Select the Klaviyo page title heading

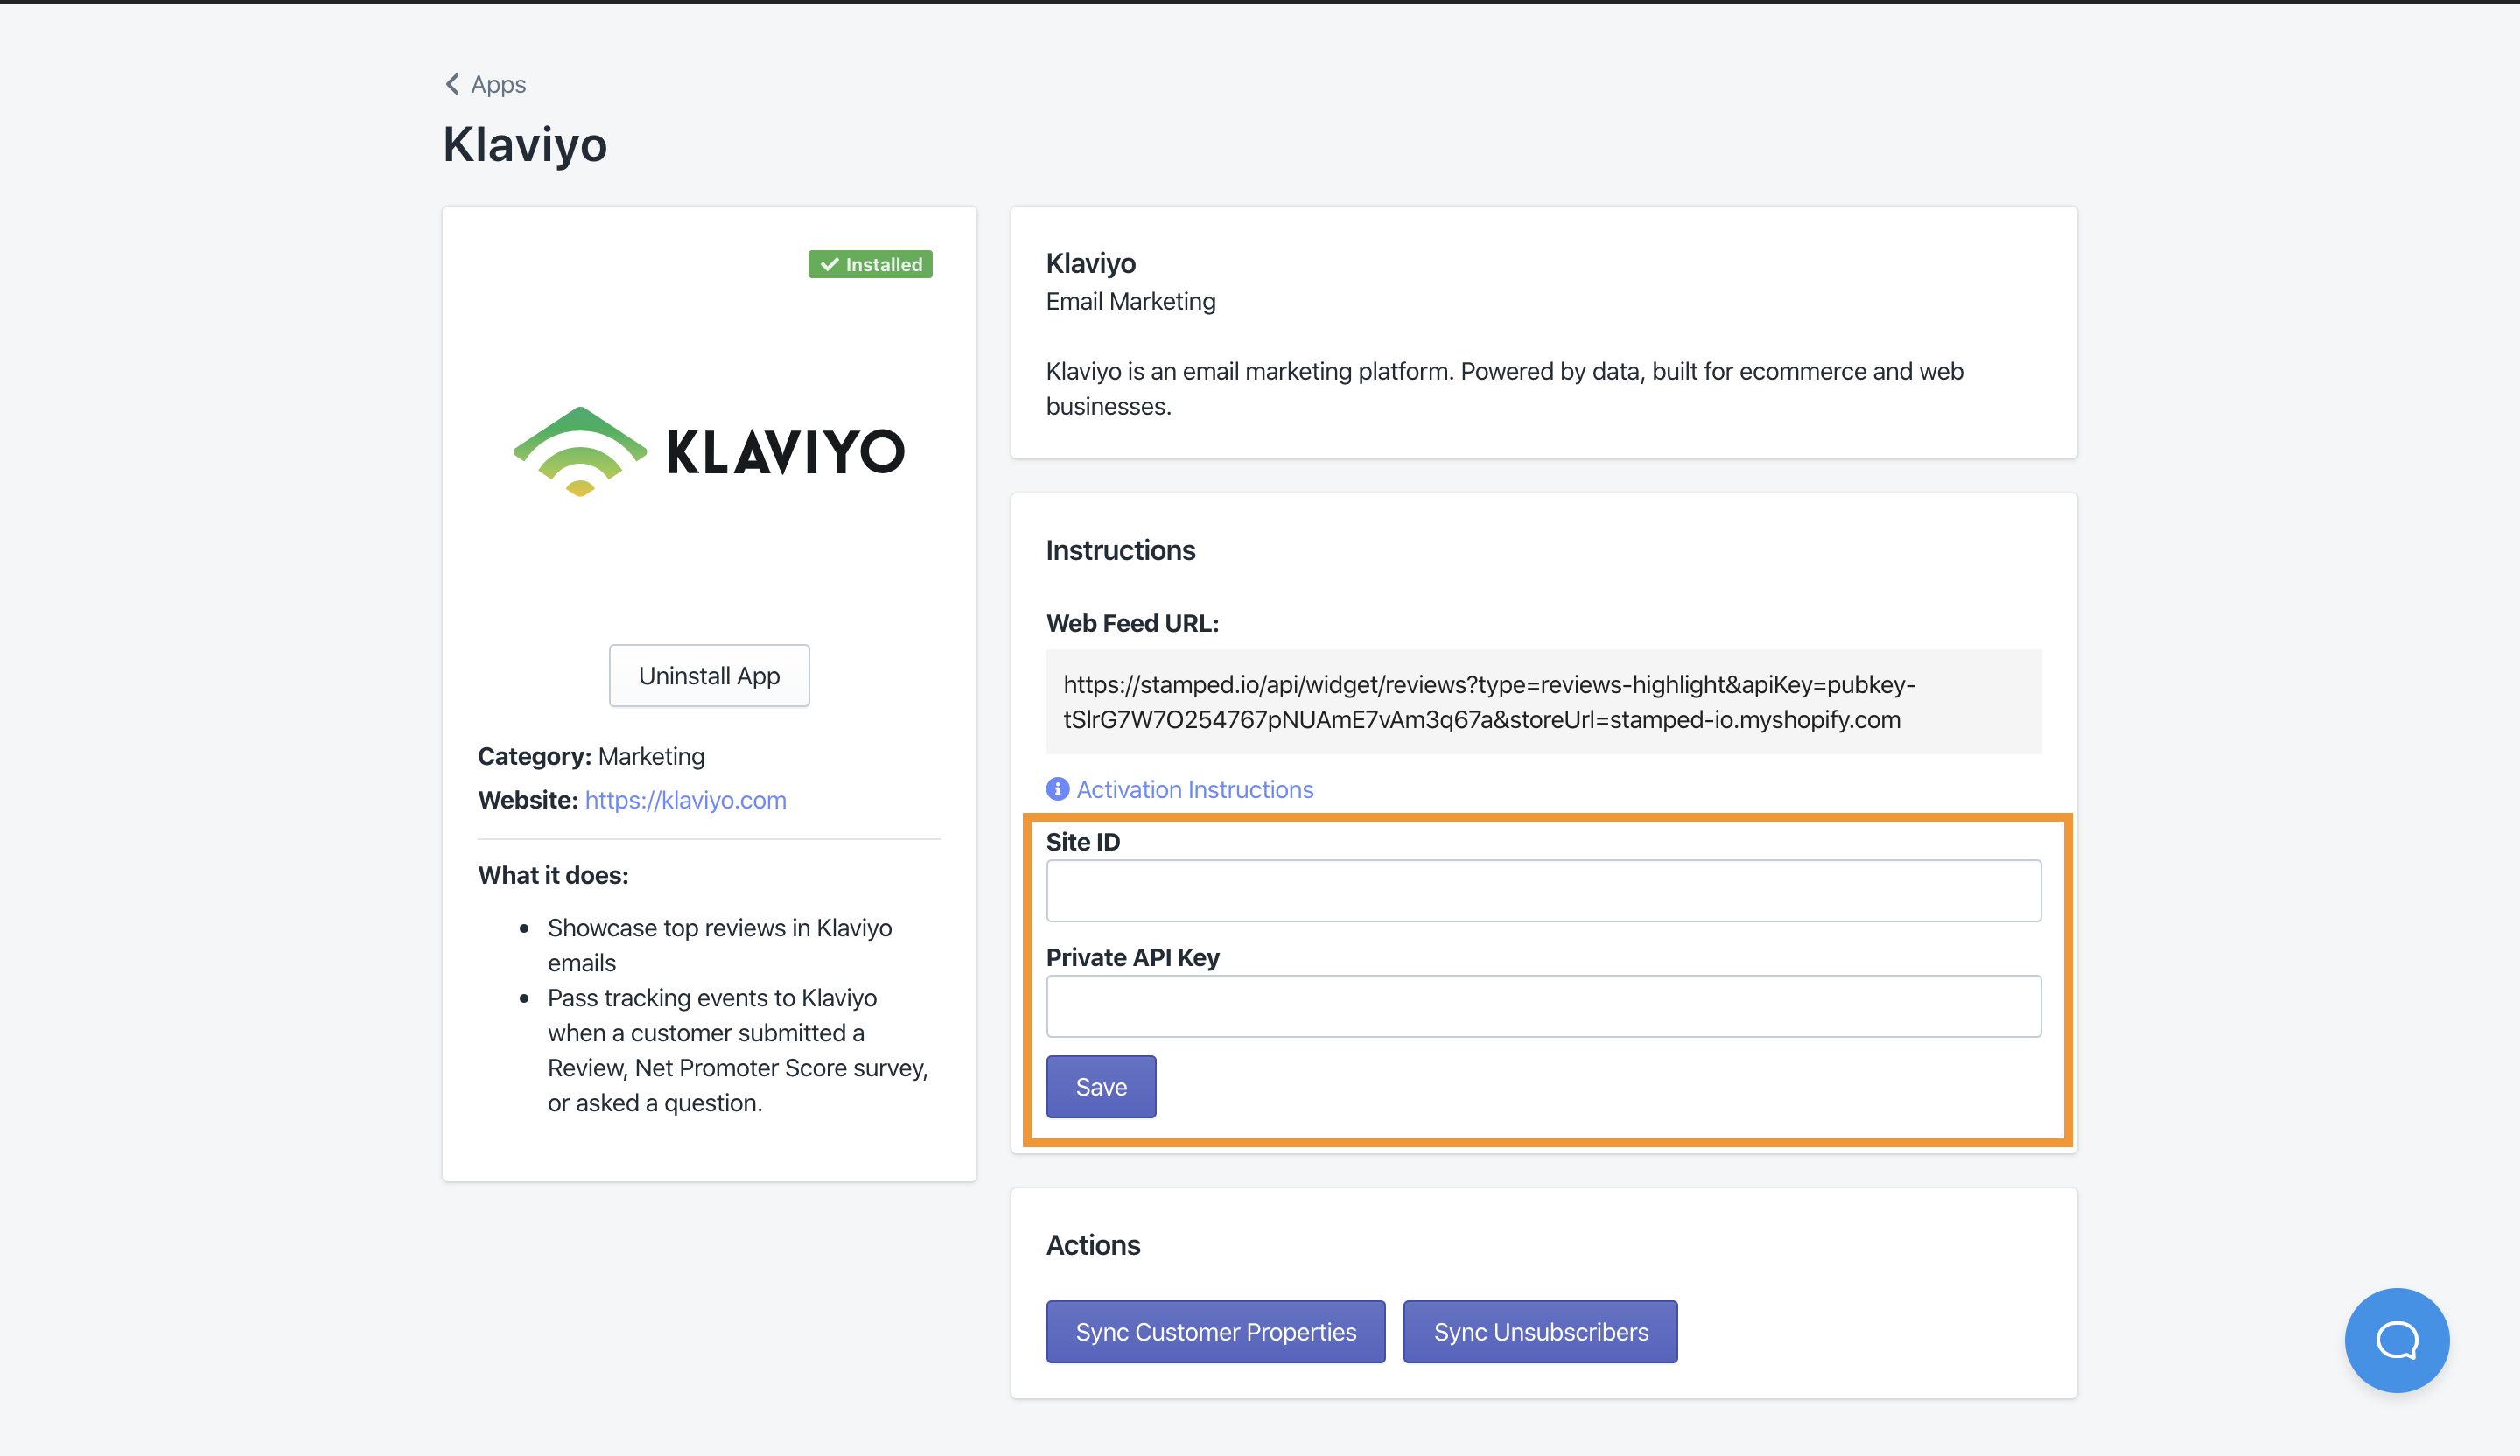coord(524,144)
